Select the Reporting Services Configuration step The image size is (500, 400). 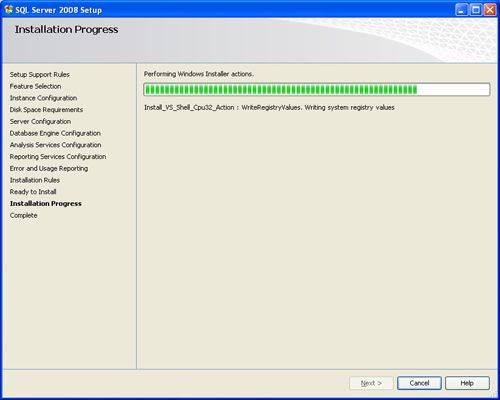[58, 156]
